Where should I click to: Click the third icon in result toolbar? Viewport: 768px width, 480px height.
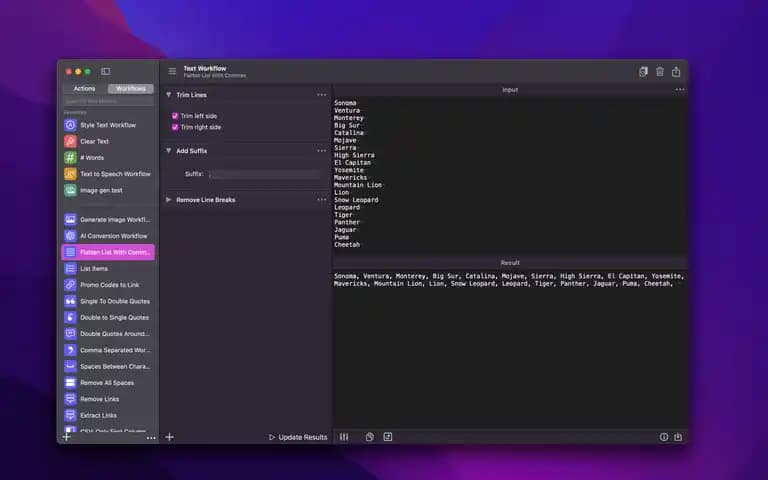[x=387, y=437]
